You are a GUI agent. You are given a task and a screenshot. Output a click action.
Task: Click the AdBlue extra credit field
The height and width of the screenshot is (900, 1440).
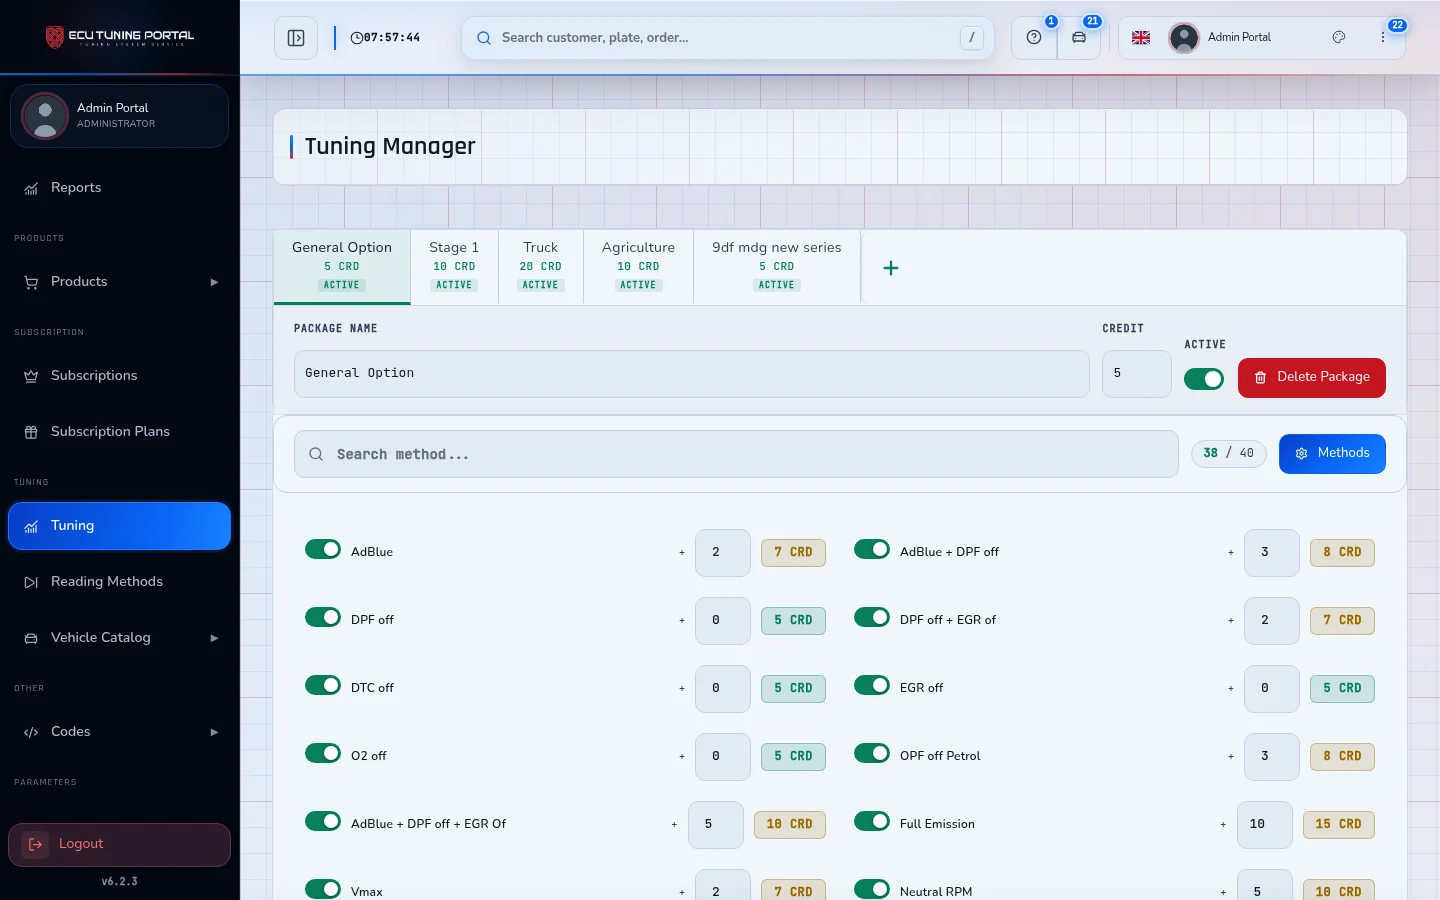point(723,553)
